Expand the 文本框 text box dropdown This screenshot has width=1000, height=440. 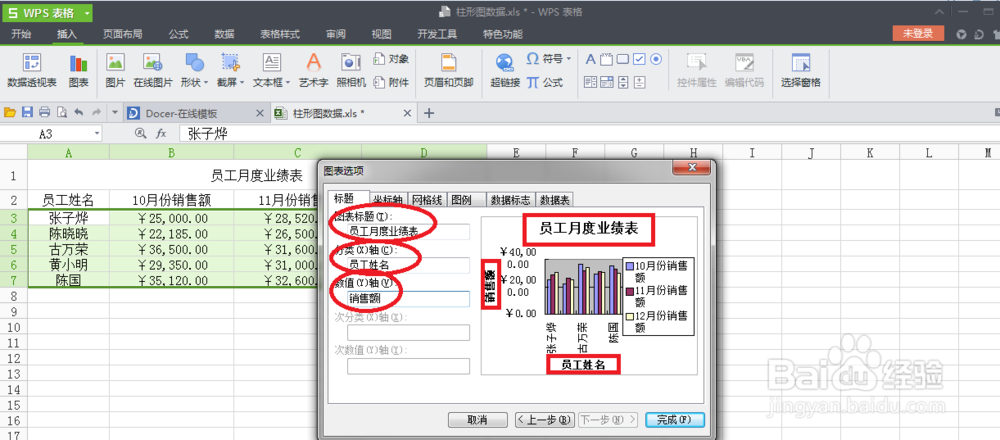(287, 83)
